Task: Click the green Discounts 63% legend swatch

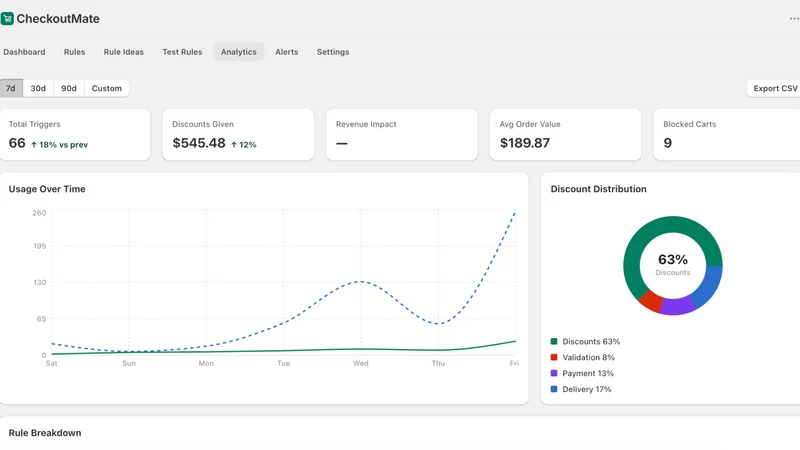Action: point(554,341)
